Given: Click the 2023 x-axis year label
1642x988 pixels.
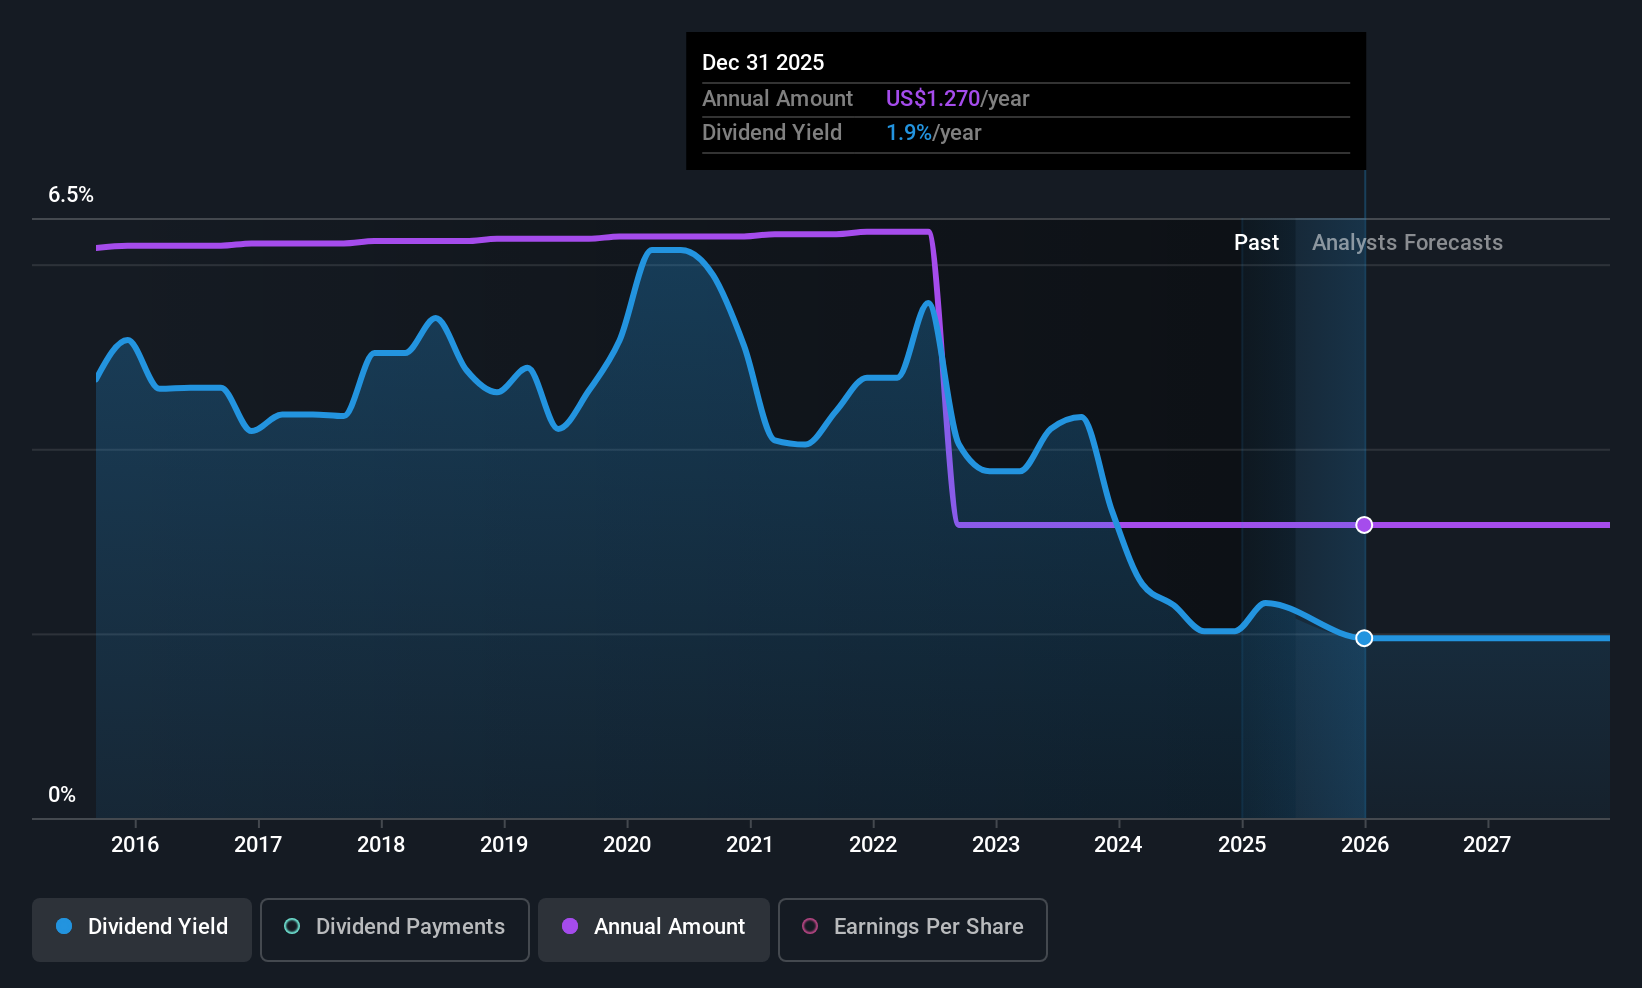Looking at the screenshot, I should (996, 845).
